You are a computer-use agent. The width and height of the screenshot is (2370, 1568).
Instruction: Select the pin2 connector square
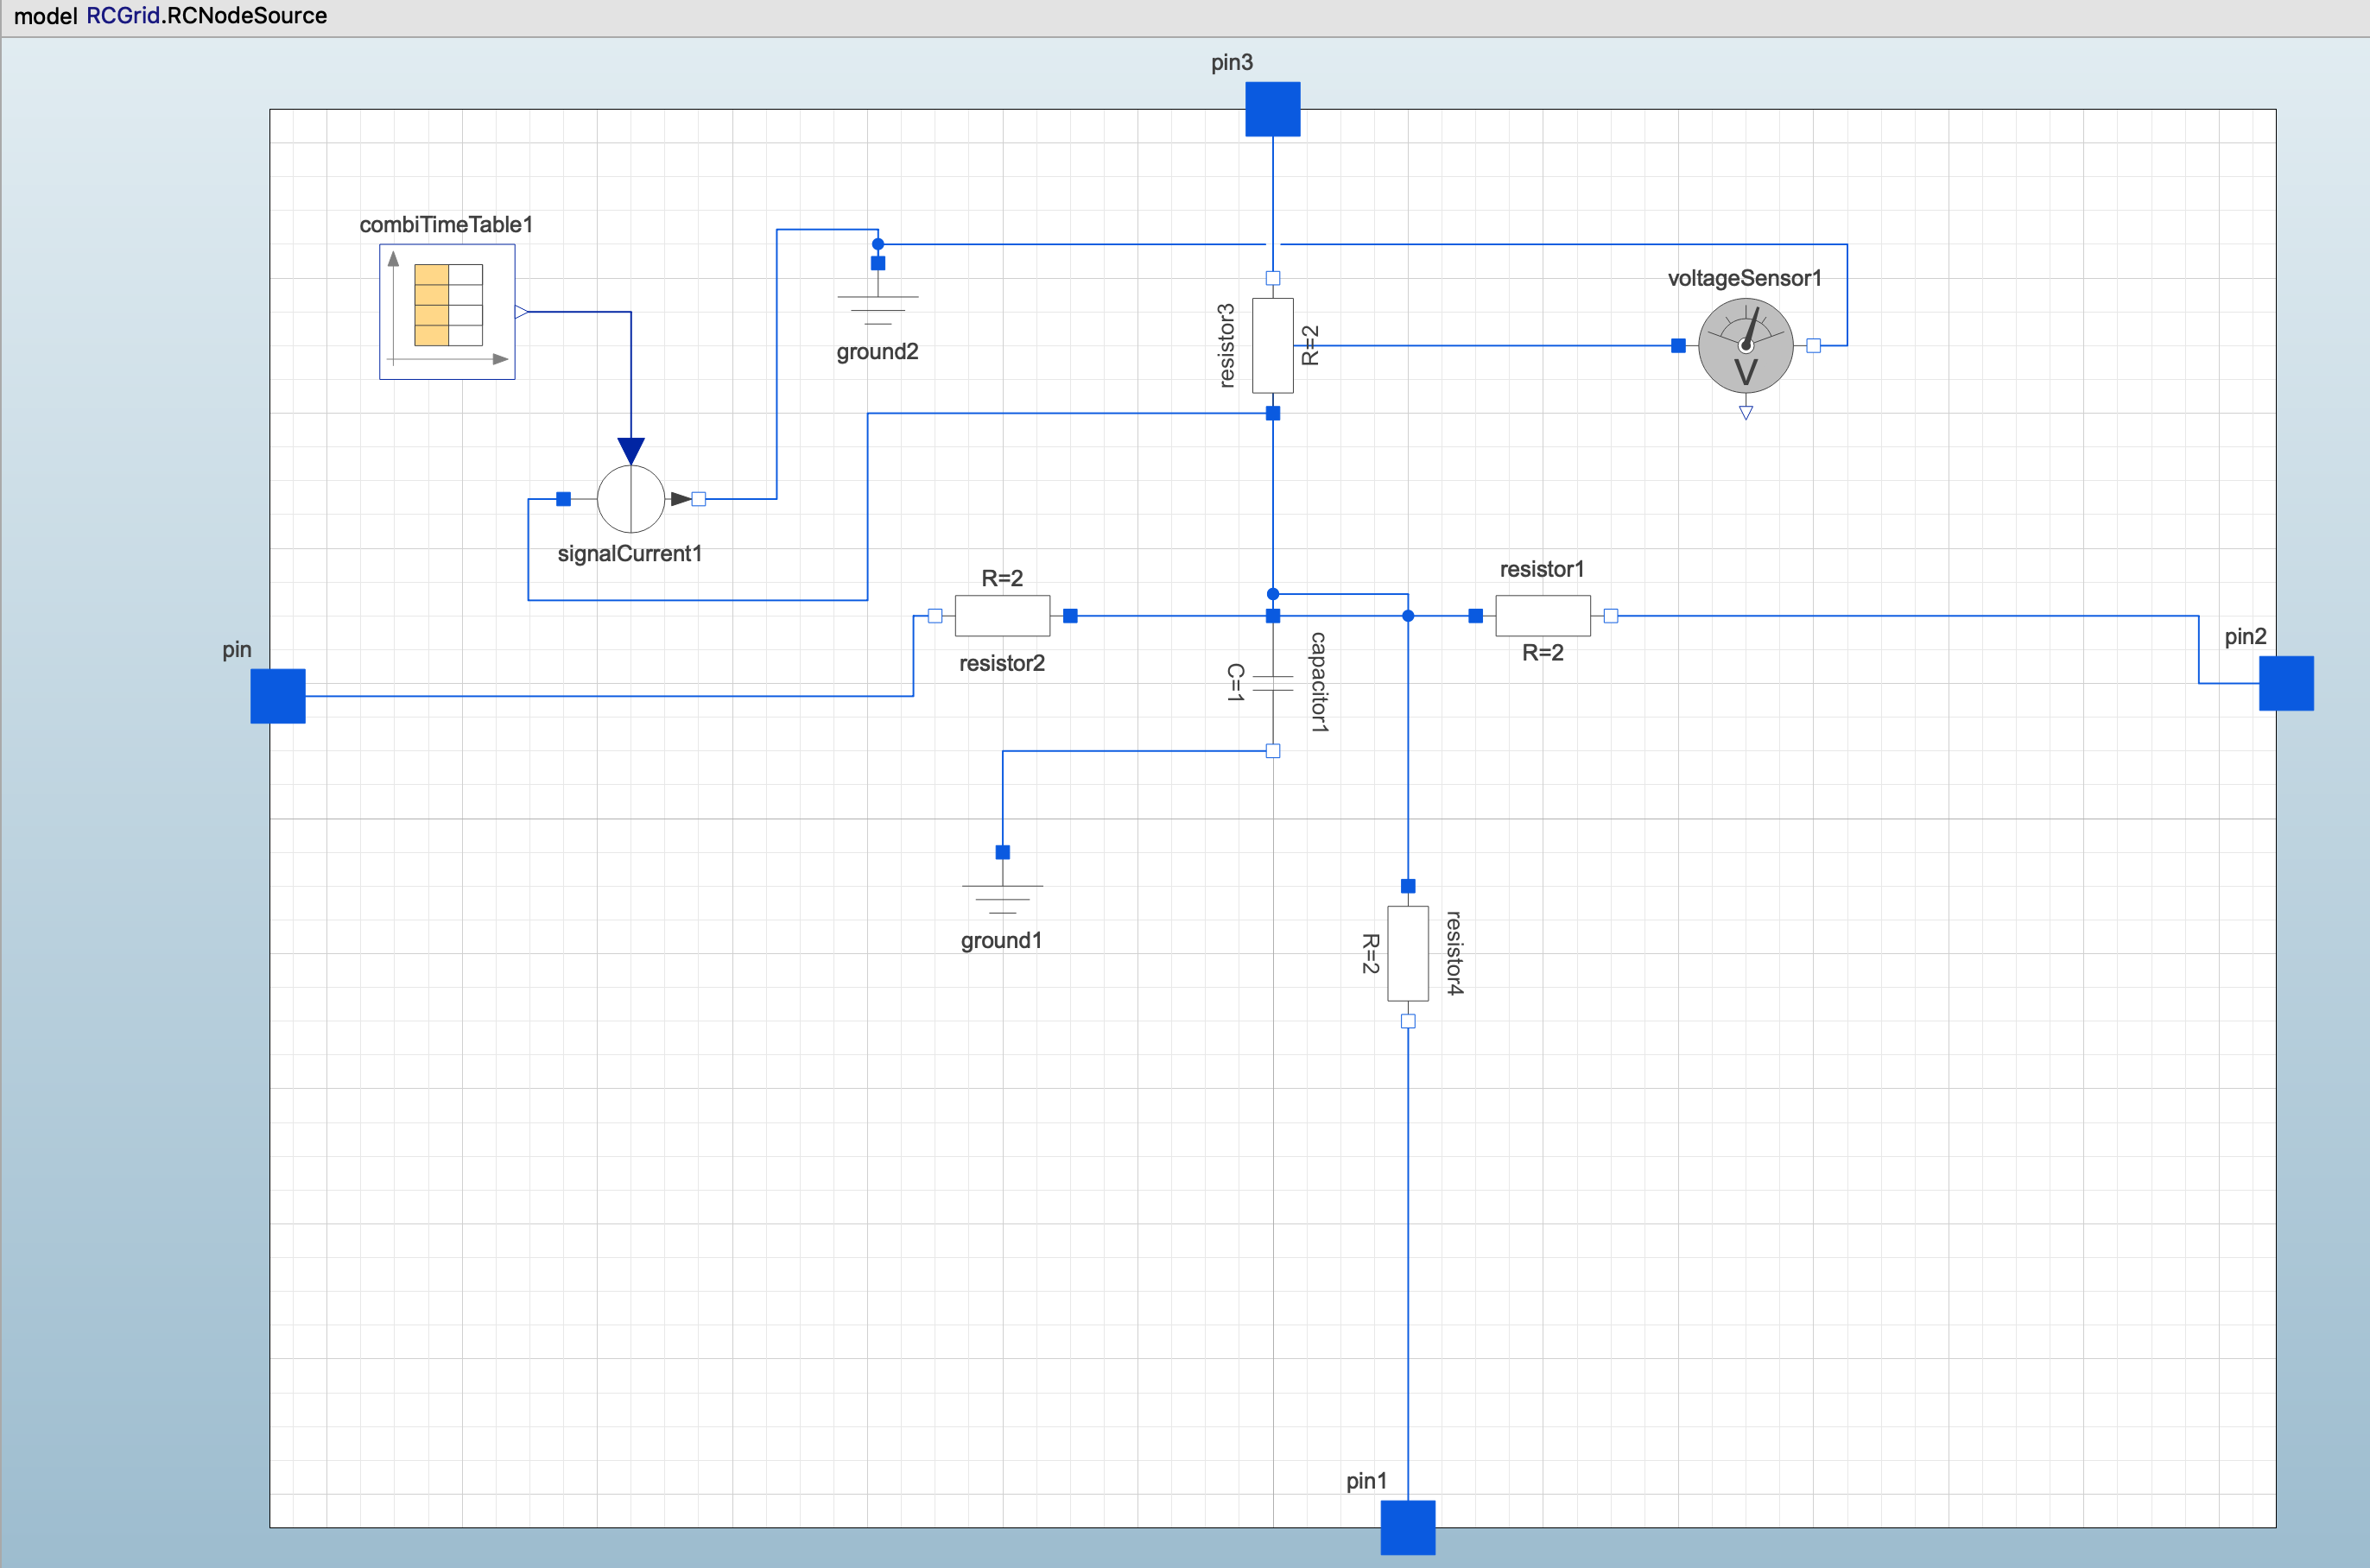pyautogui.click(x=2286, y=683)
